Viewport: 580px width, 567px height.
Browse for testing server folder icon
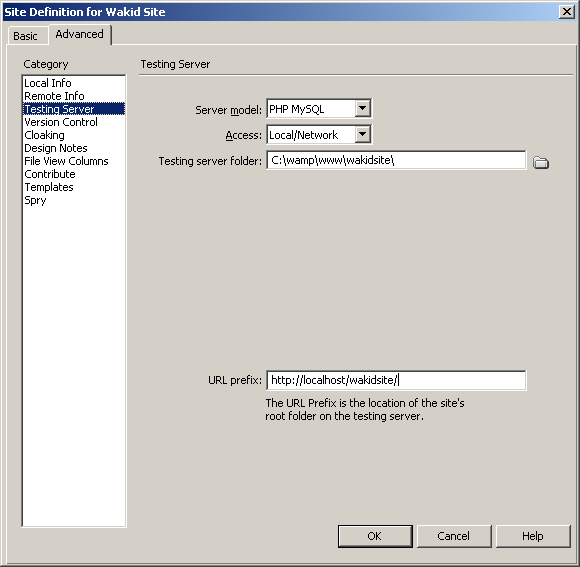[x=541, y=162]
